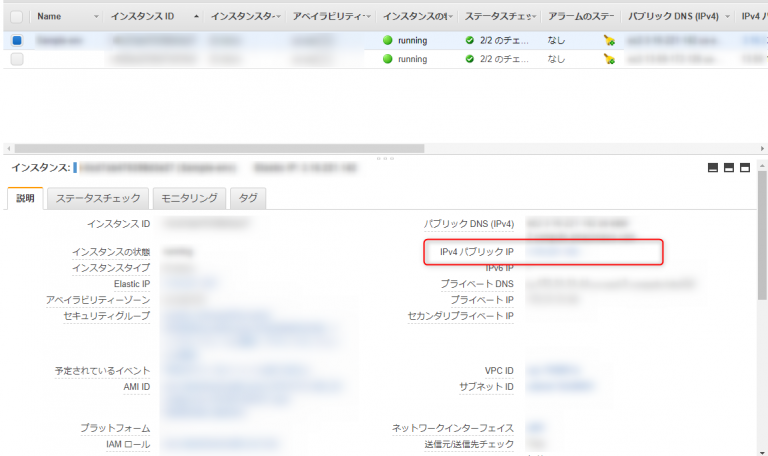Open the モニタリング tab
This screenshot has height=456, width=768.
pyautogui.click(x=188, y=198)
